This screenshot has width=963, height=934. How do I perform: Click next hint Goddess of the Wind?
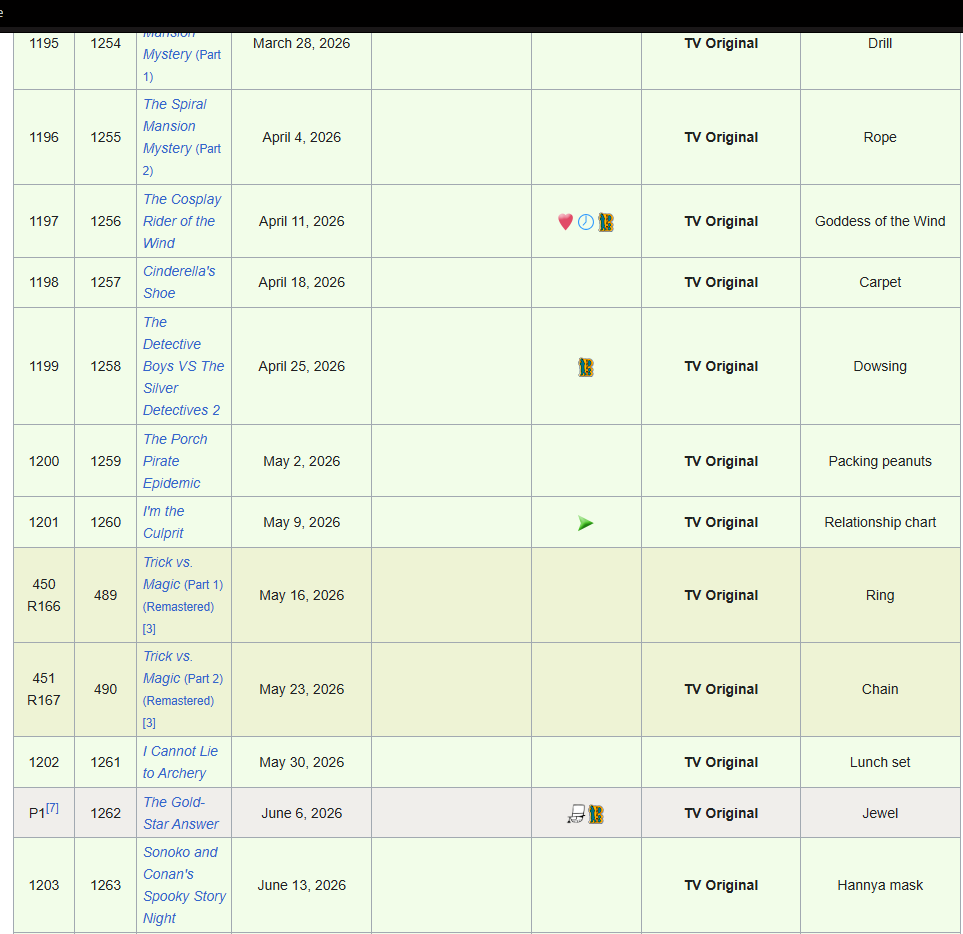coord(879,221)
